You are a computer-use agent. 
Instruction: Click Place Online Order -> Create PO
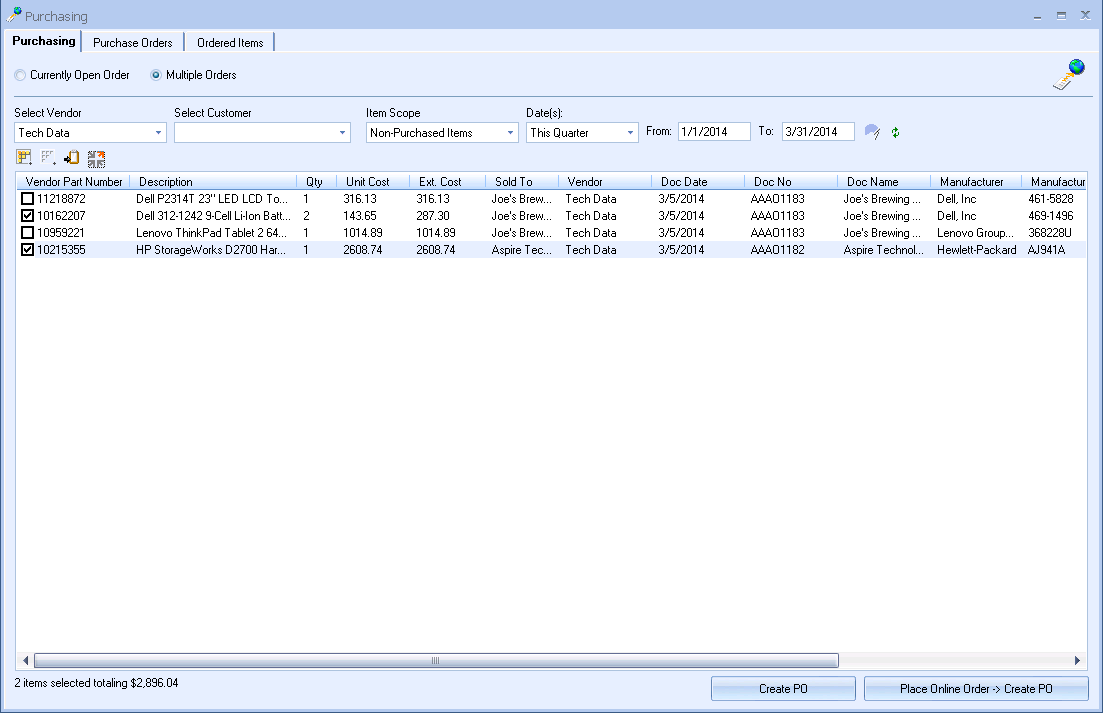[975, 689]
